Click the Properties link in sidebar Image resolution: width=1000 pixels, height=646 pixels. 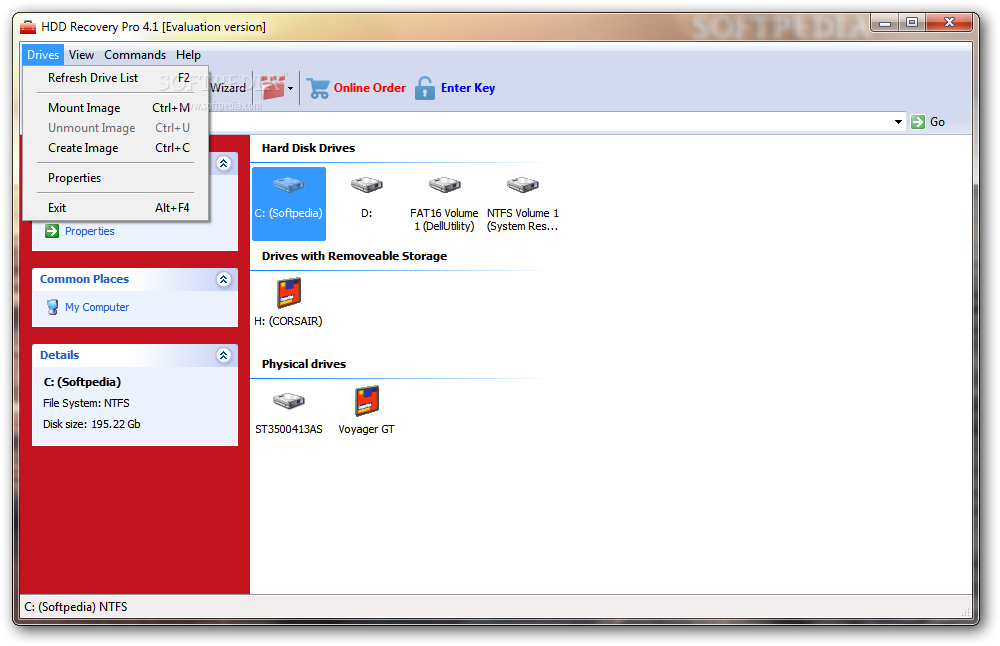pos(89,231)
